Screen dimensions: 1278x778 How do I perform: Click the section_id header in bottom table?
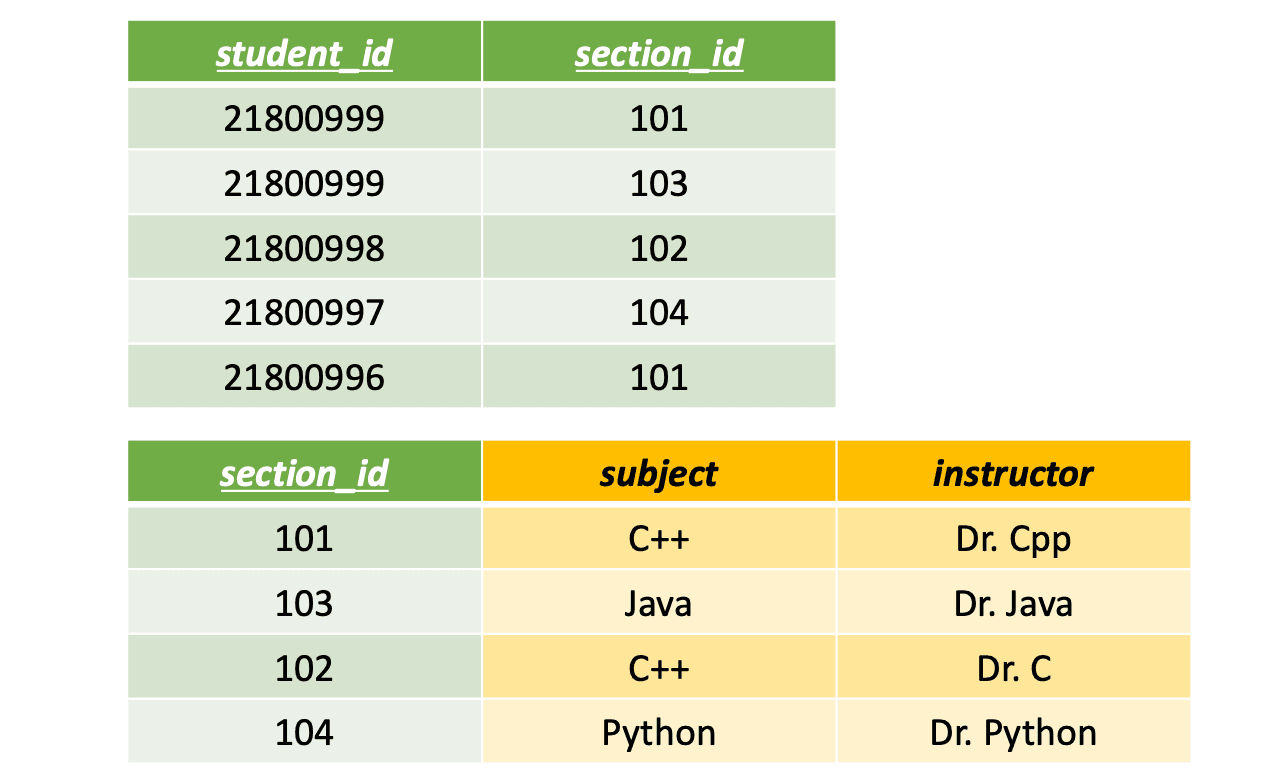click(x=304, y=472)
